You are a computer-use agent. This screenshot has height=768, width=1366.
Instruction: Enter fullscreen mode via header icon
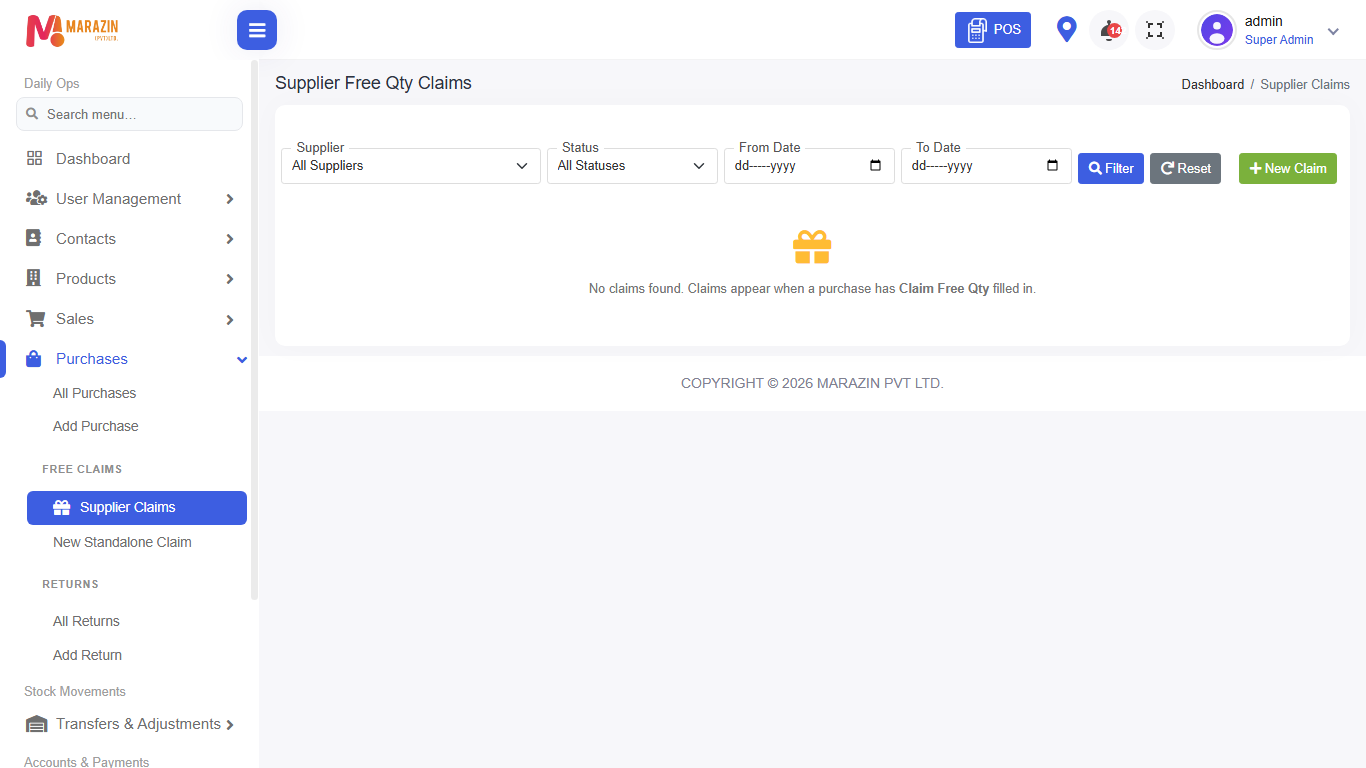pyautogui.click(x=1155, y=30)
